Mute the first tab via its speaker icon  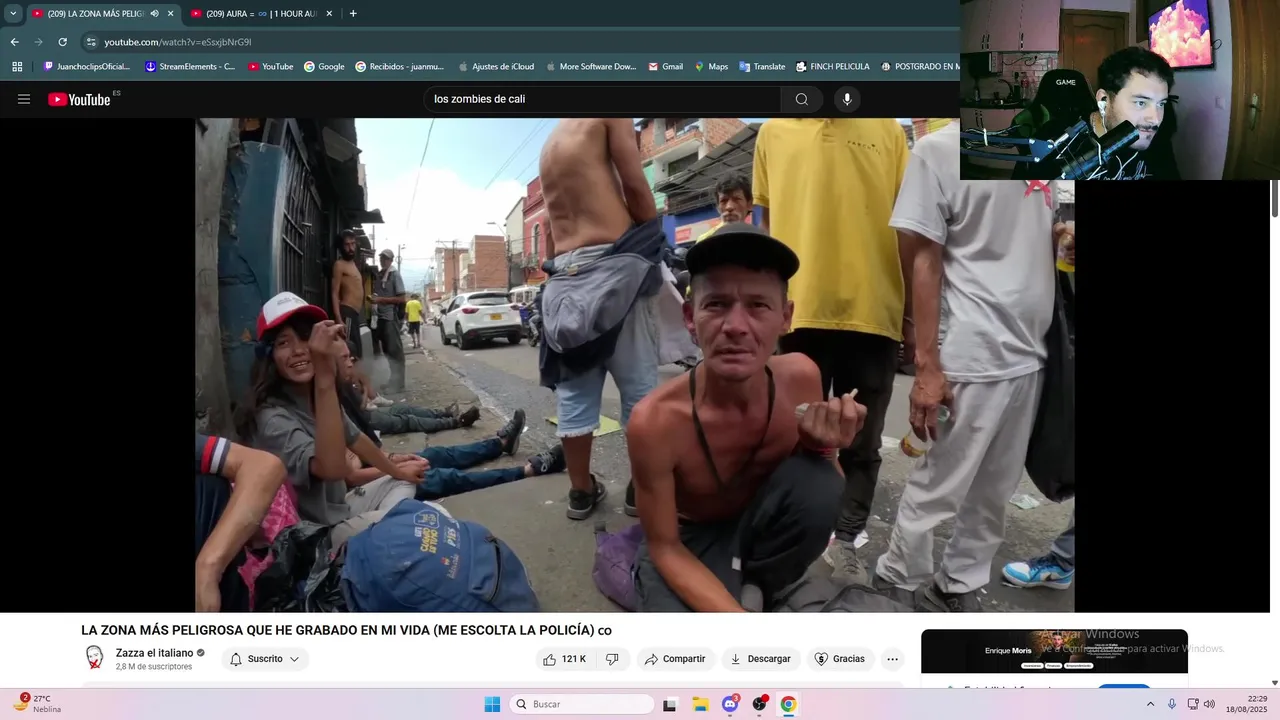click(x=154, y=14)
